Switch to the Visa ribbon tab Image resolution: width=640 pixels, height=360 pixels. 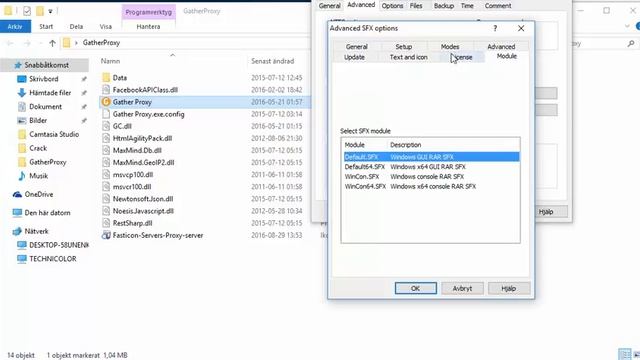[x=105, y=27]
